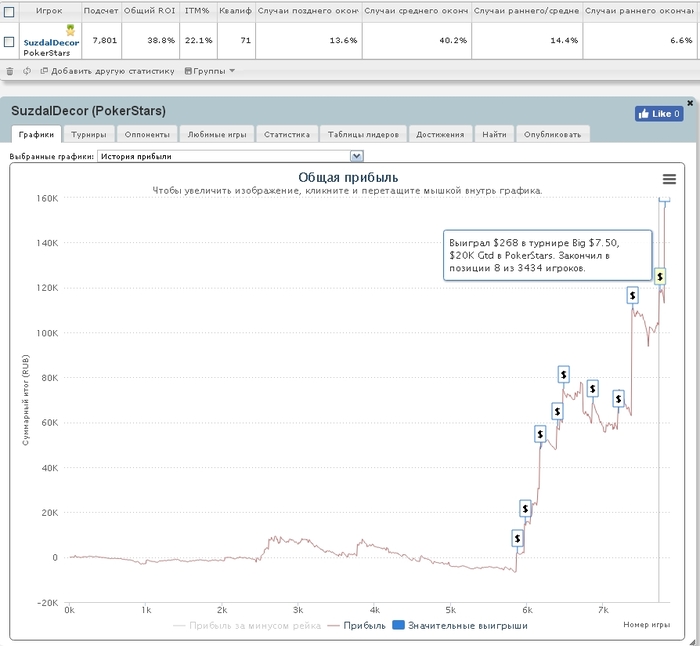This screenshot has width=700, height=646.
Task: Click the $ marker left of 7k games
Action: [x=592, y=388]
